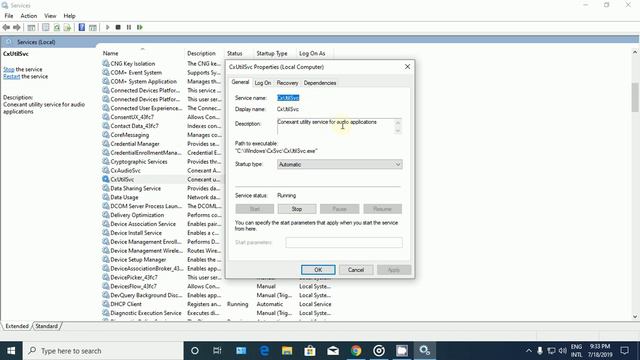This screenshot has width=640, height=360.
Task: Switch to the Log On tab
Action: point(262,83)
